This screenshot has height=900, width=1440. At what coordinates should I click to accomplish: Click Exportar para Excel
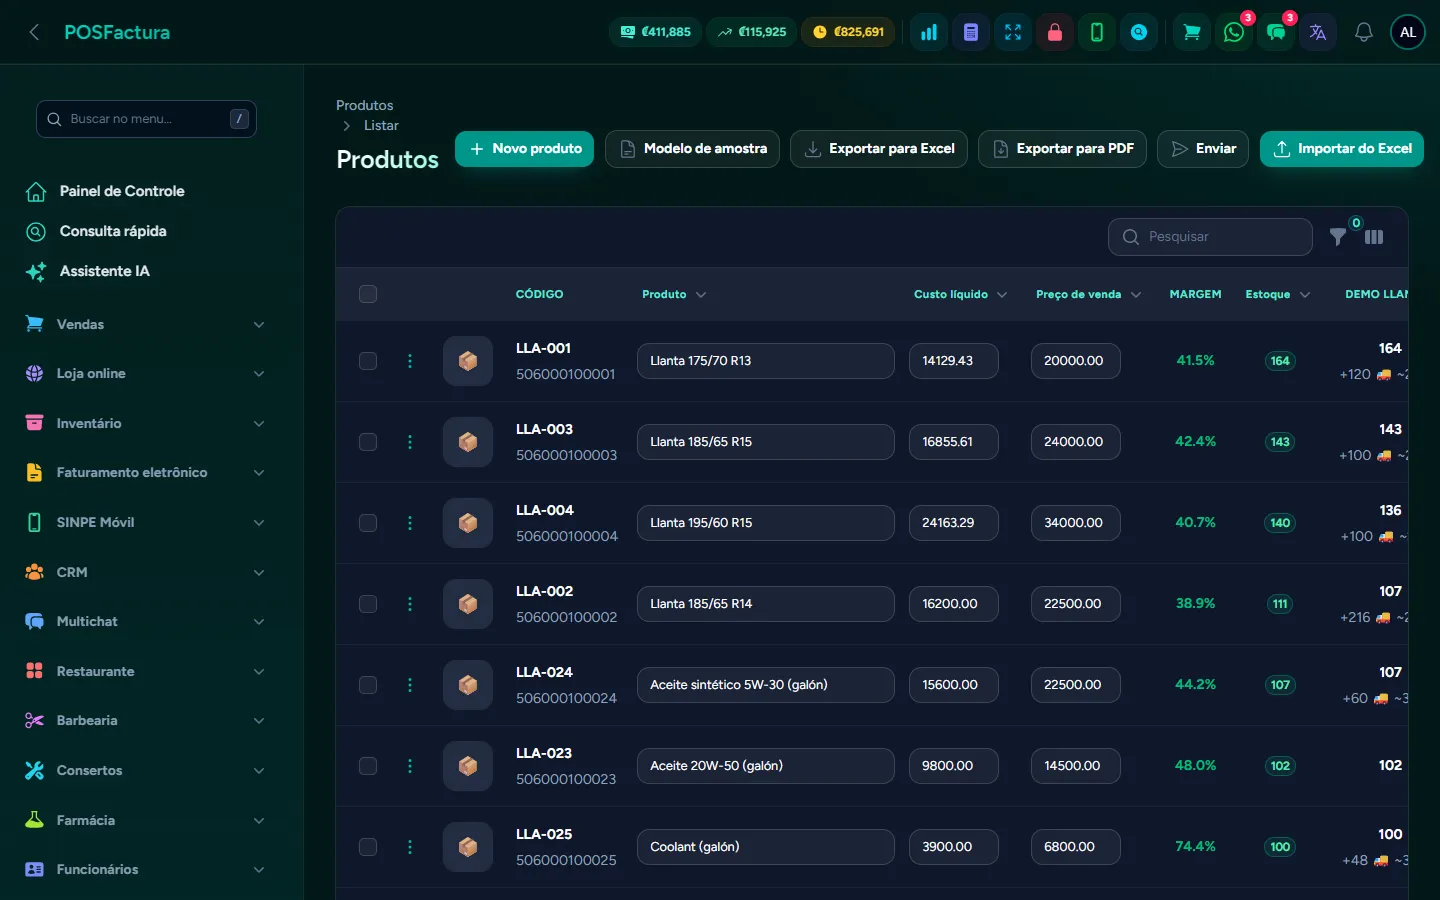pyautogui.click(x=879, y=149)
